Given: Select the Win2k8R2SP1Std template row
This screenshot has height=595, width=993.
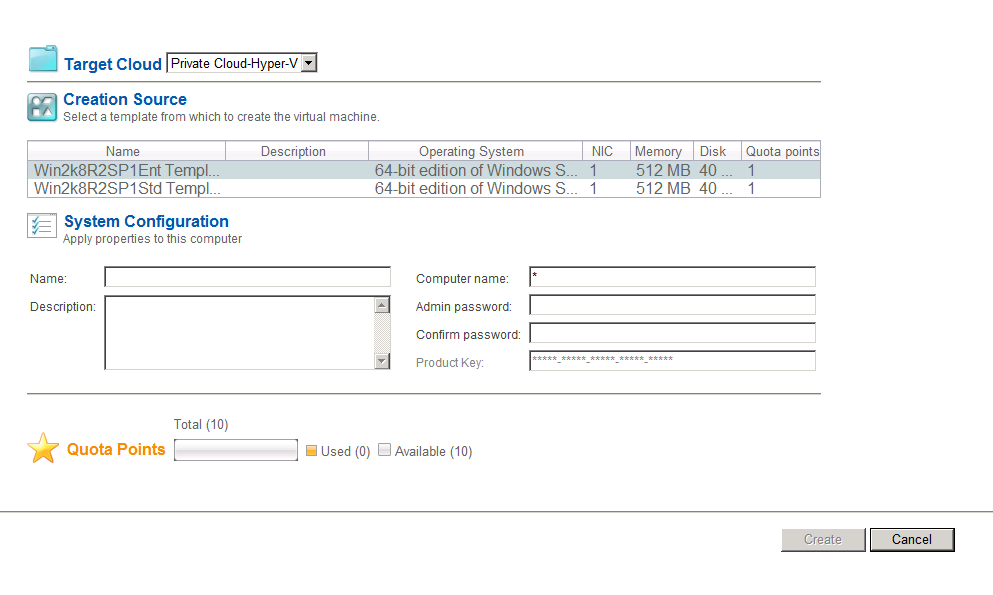Looking at the screenshot, I should coord(424,189).
